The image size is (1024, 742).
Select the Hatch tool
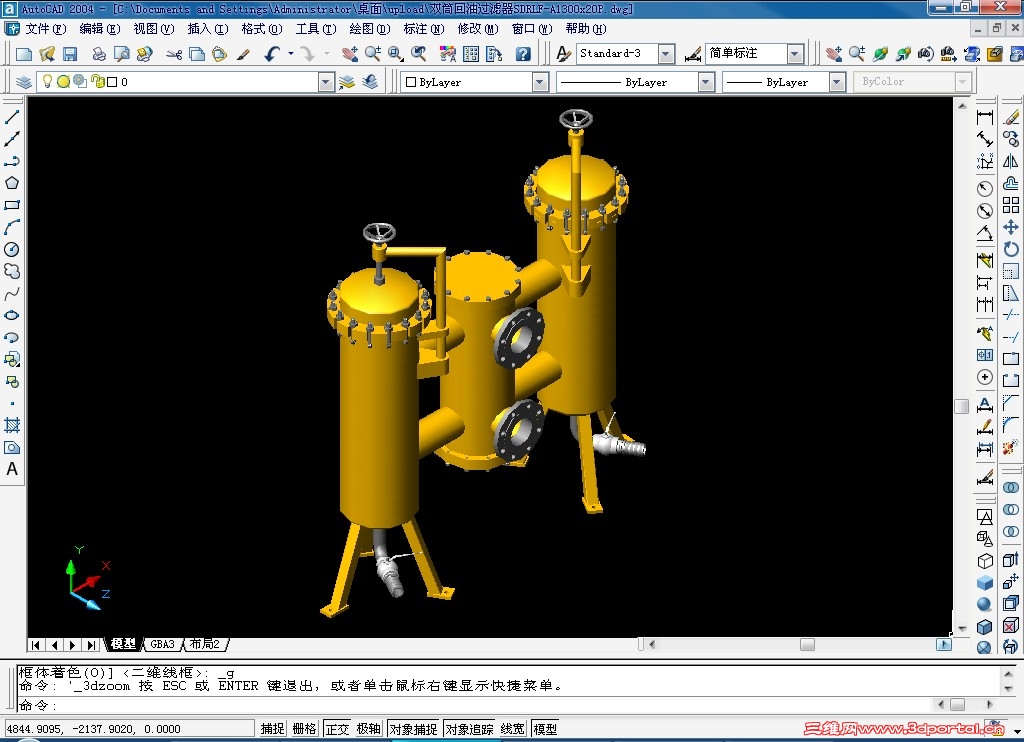pos(12,425)
